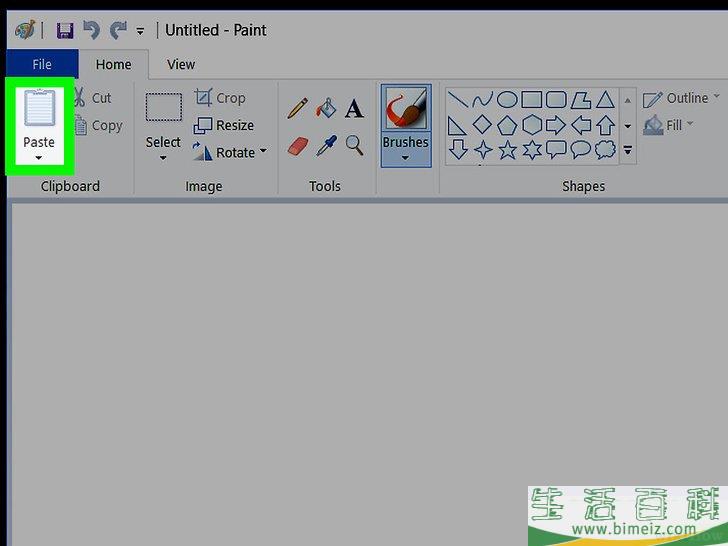Image resolution: width=728 pixels, height=546 pixels.
Task: Open the shape Fill dropdown
Action: (668, 125)
